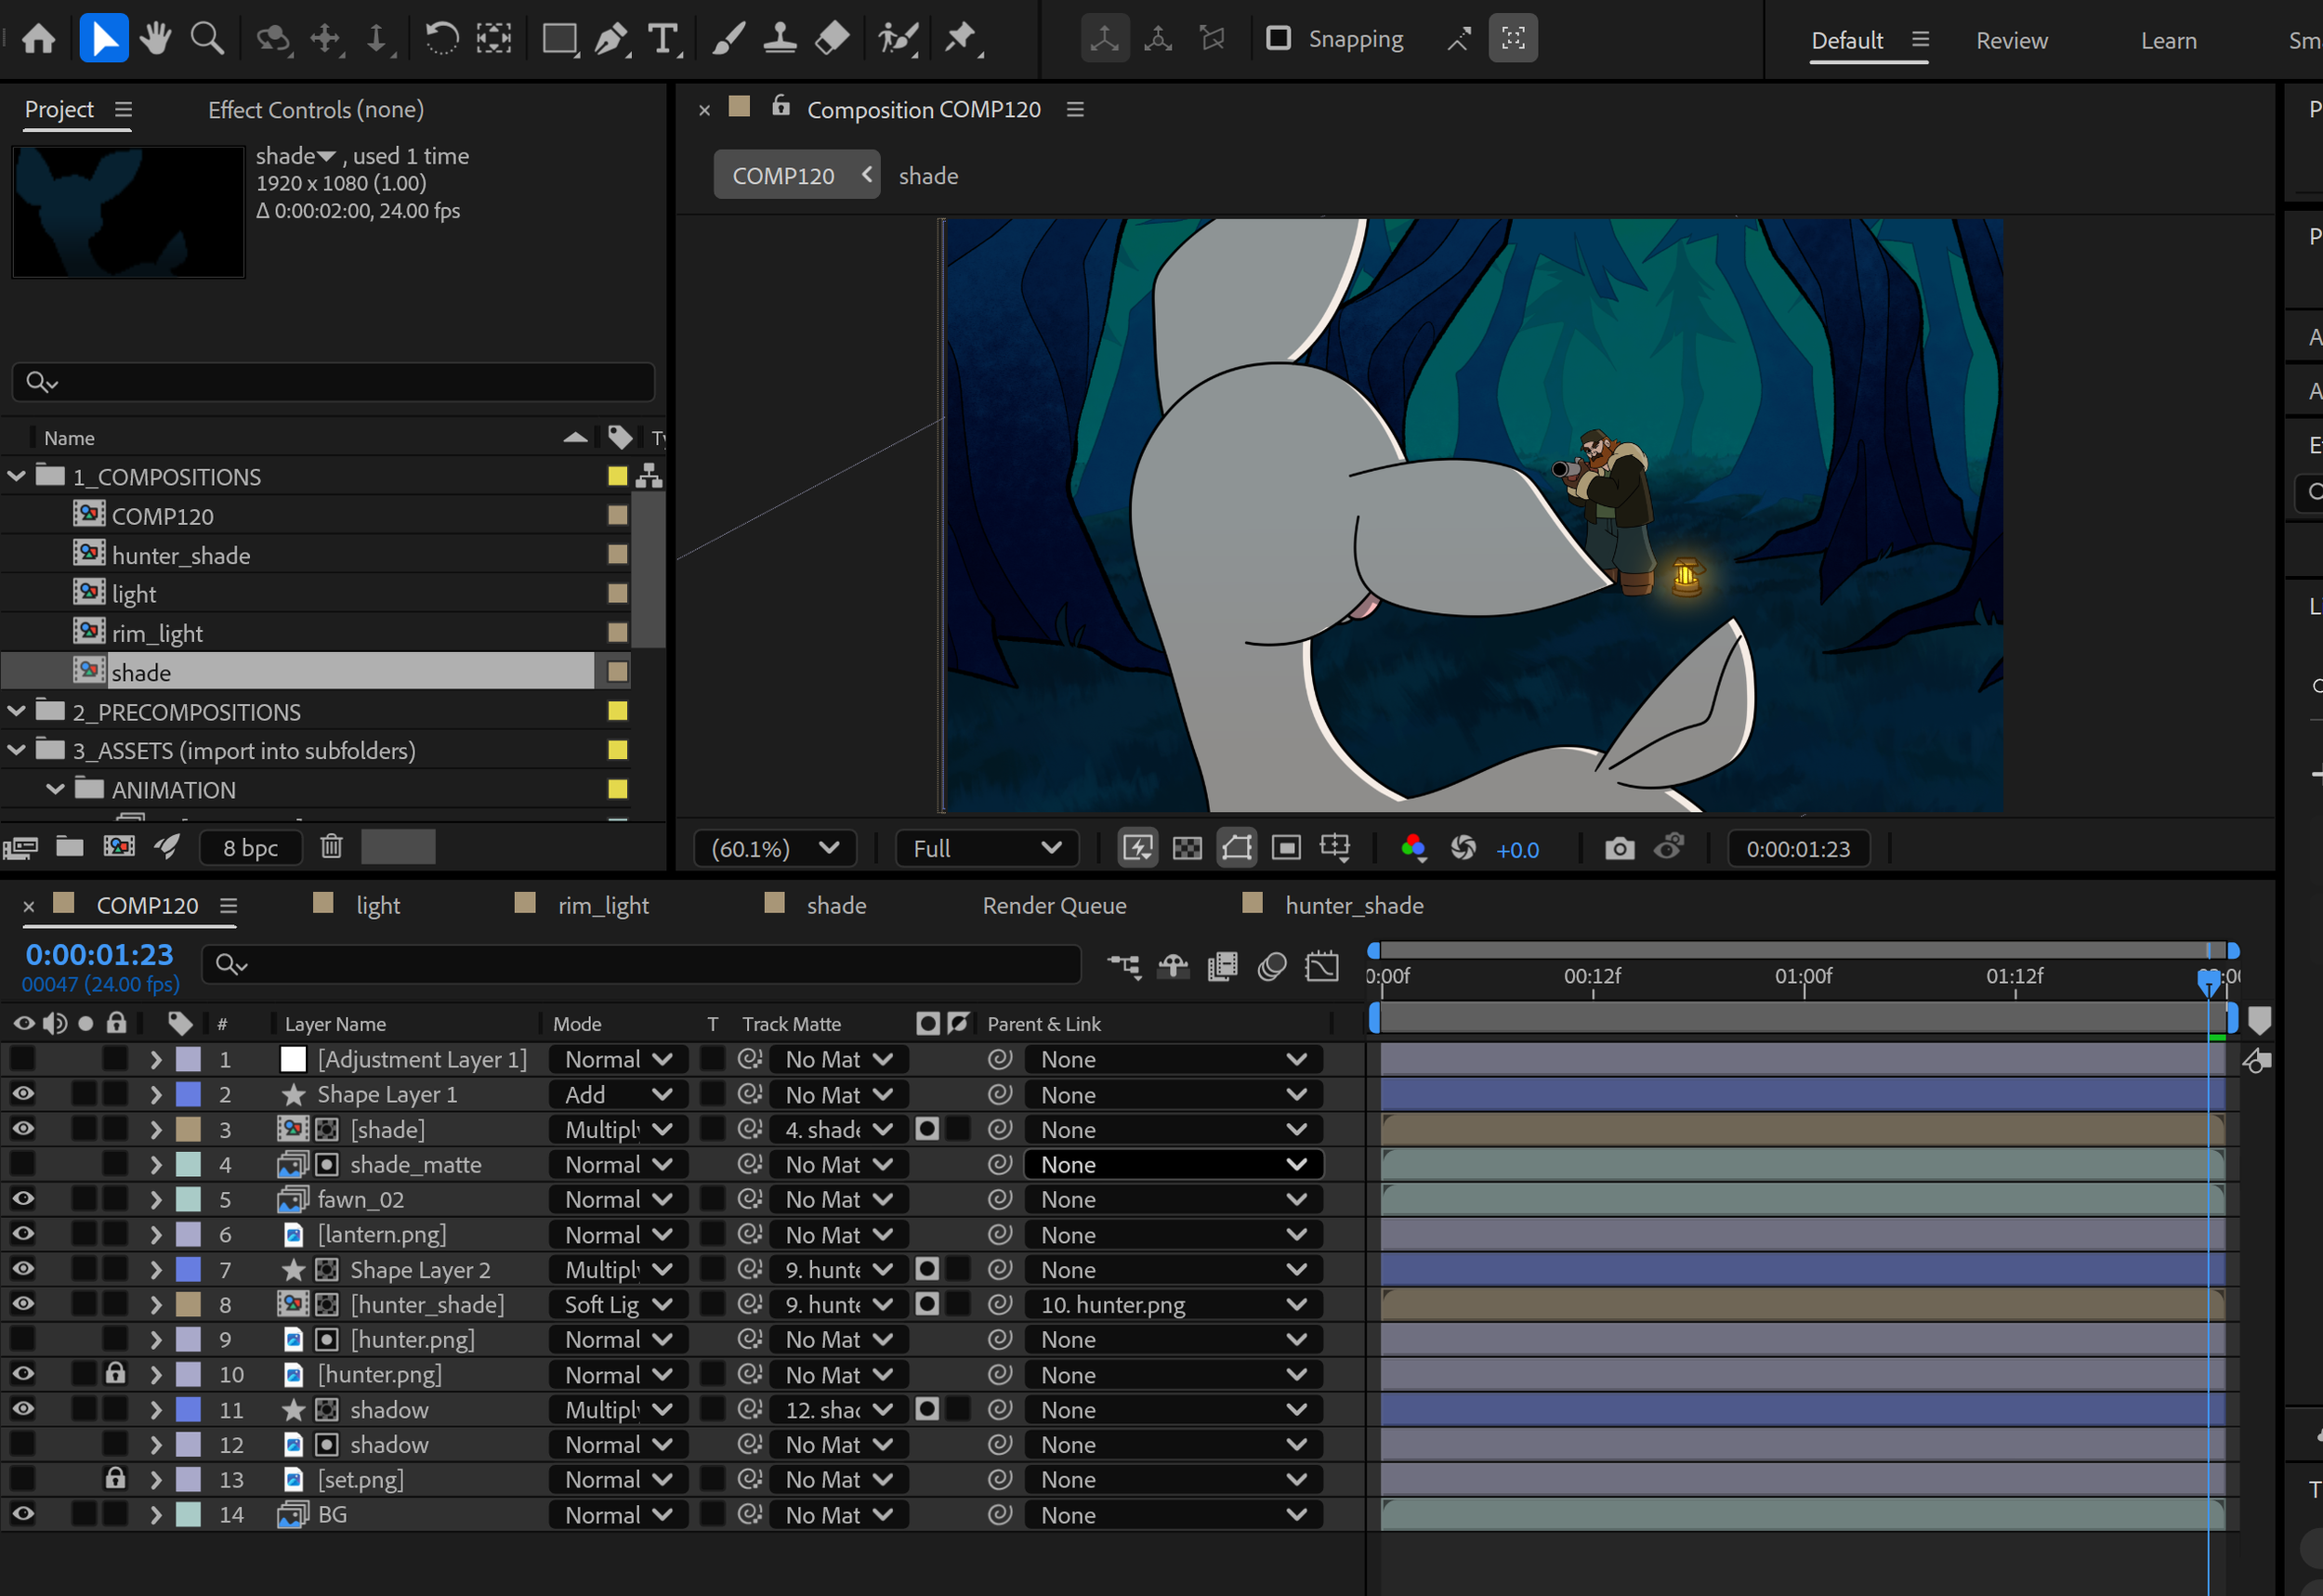The image size is (2323, 1596).
Task: Hide the fawn_02 layer
Action: [22, 1199]
